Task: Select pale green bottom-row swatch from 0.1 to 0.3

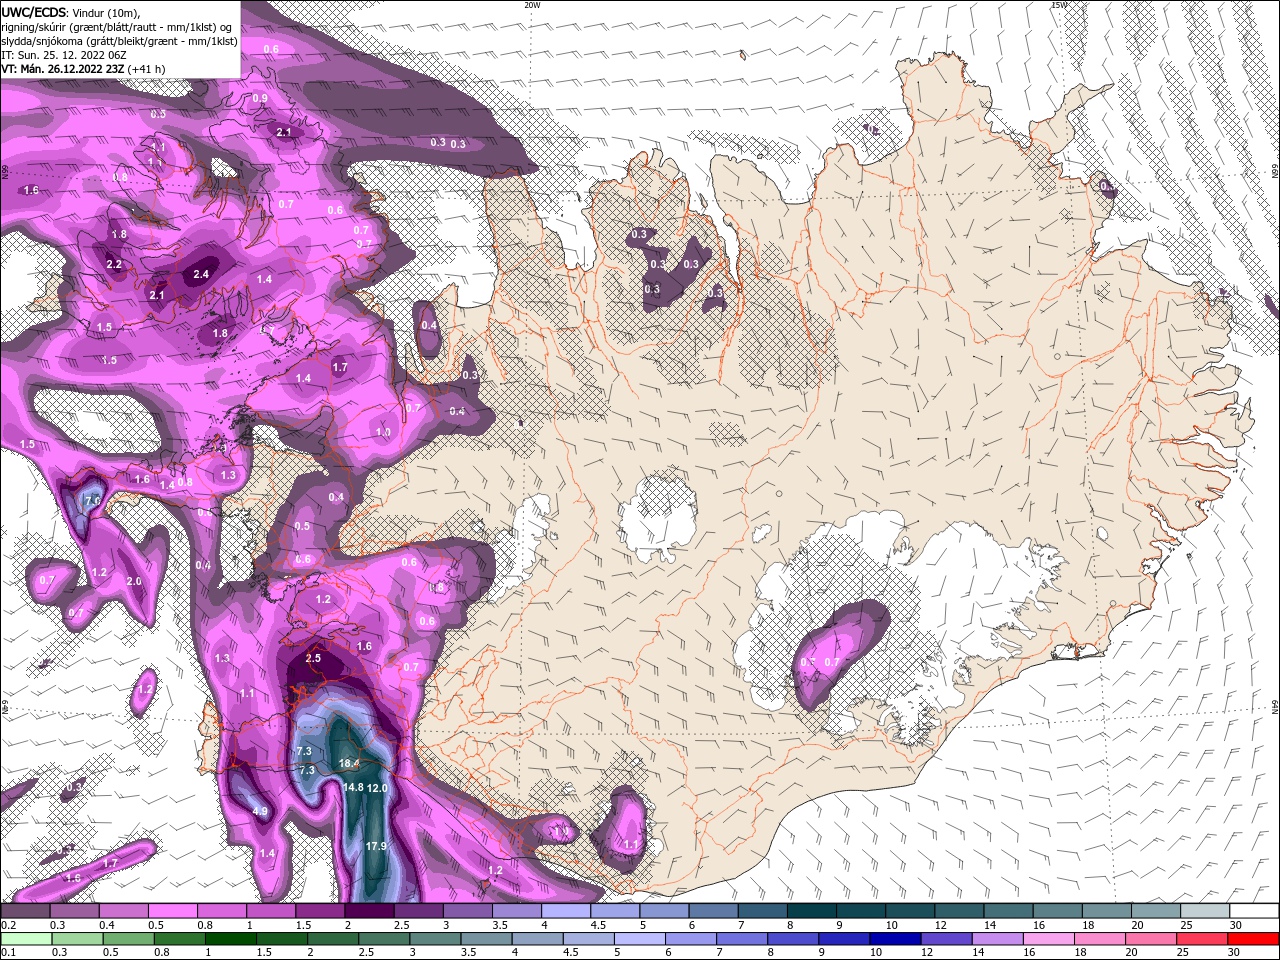Action: click(x=25, y=938)
